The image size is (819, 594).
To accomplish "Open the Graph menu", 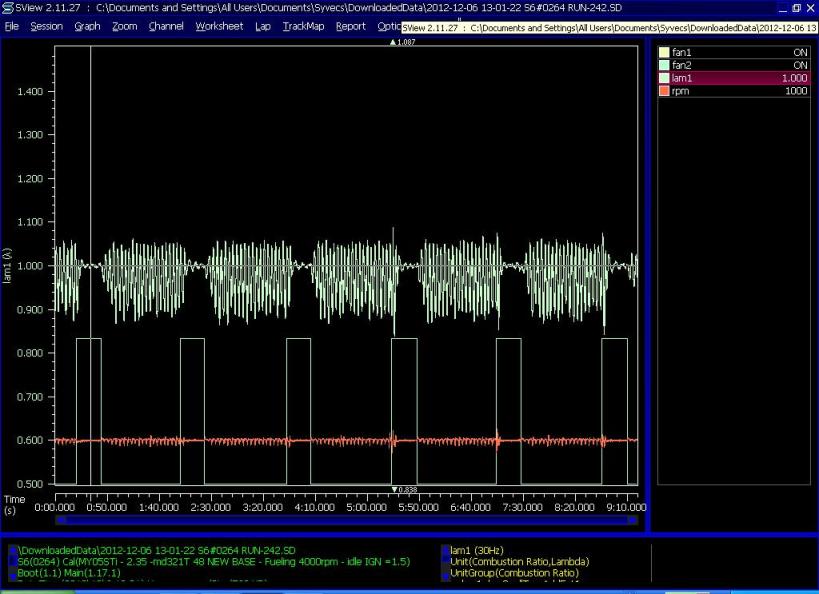I will [87, 26].
